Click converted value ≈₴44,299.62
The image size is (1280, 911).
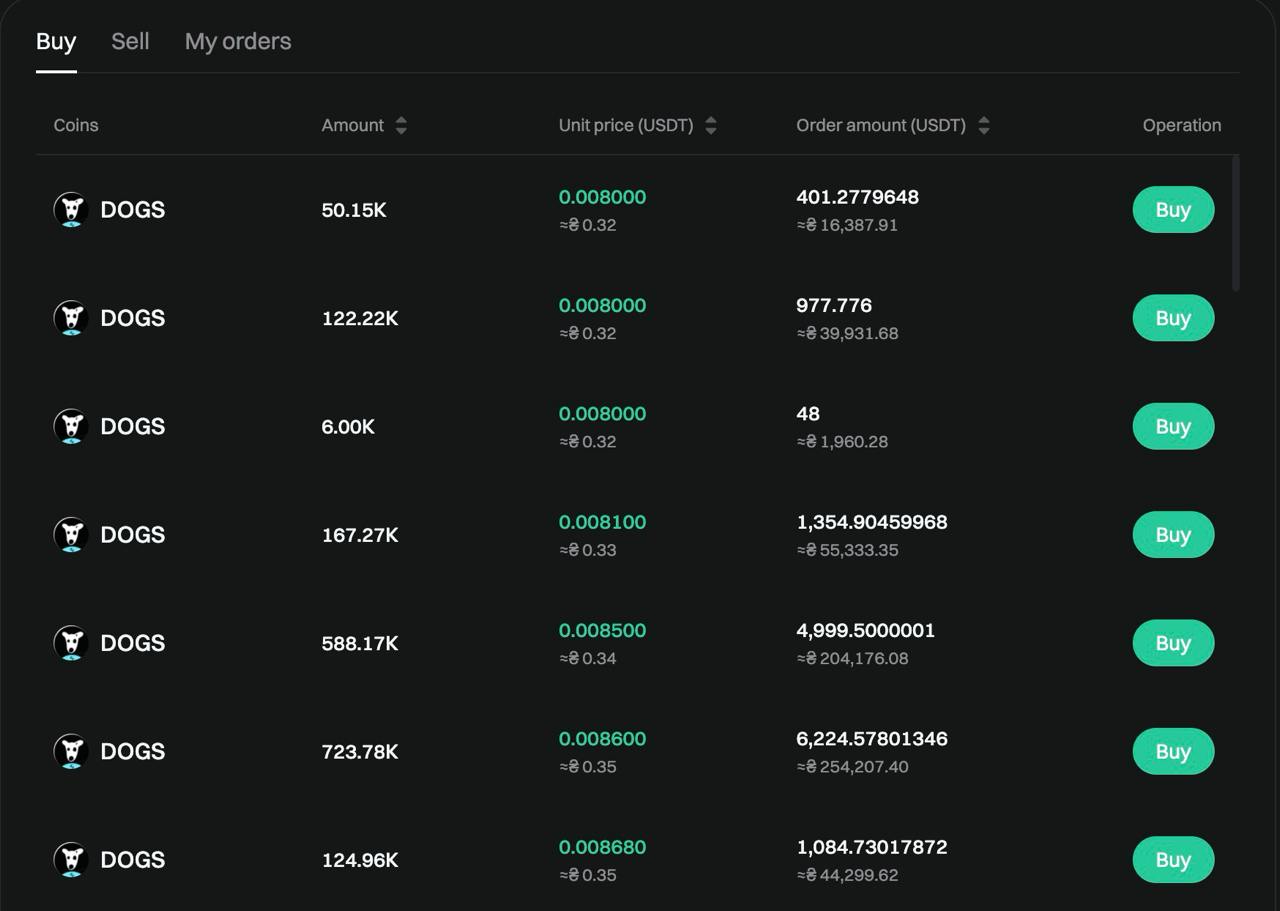pyautogui.click(x=847, y=875)
